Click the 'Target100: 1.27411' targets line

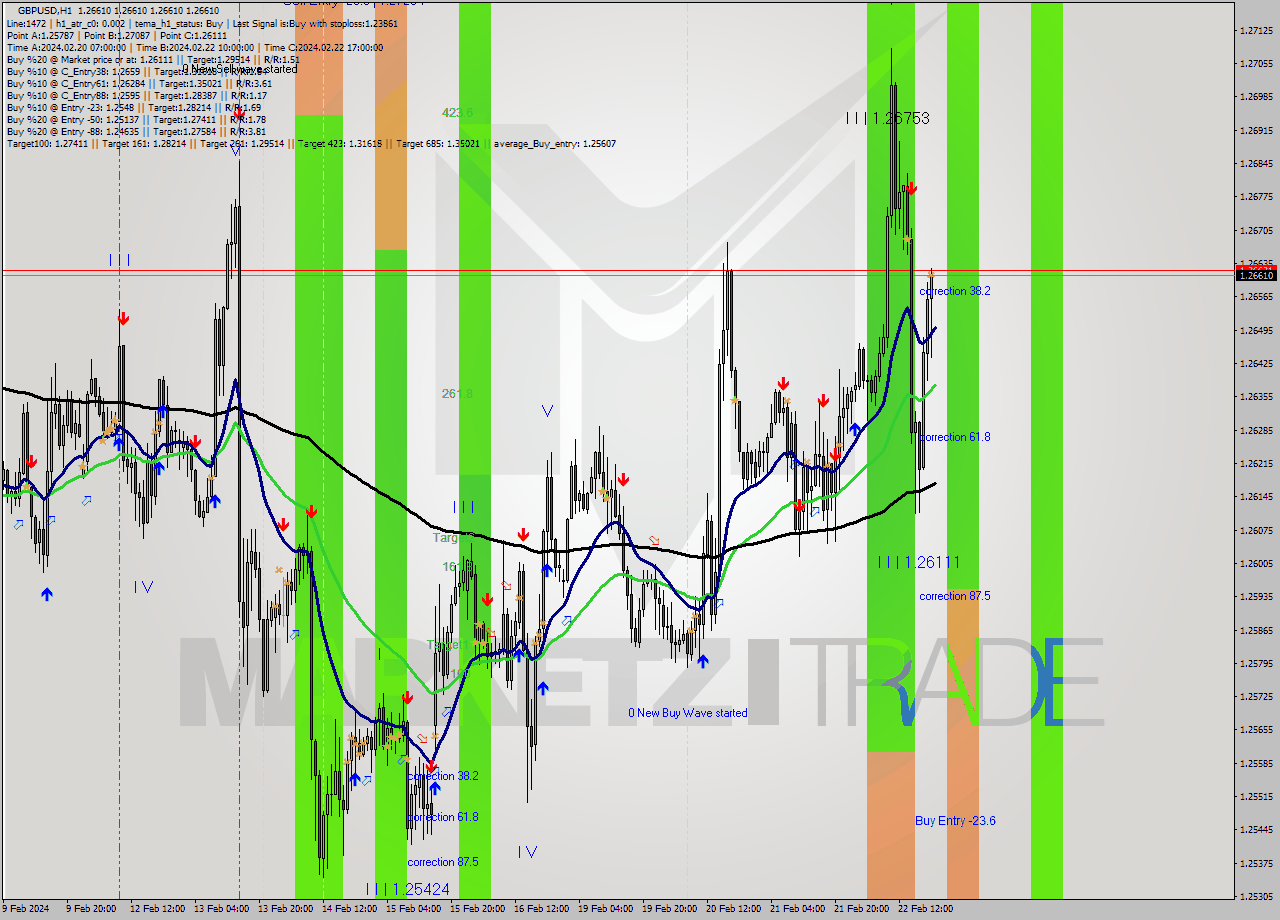click(x=311, y=143)
